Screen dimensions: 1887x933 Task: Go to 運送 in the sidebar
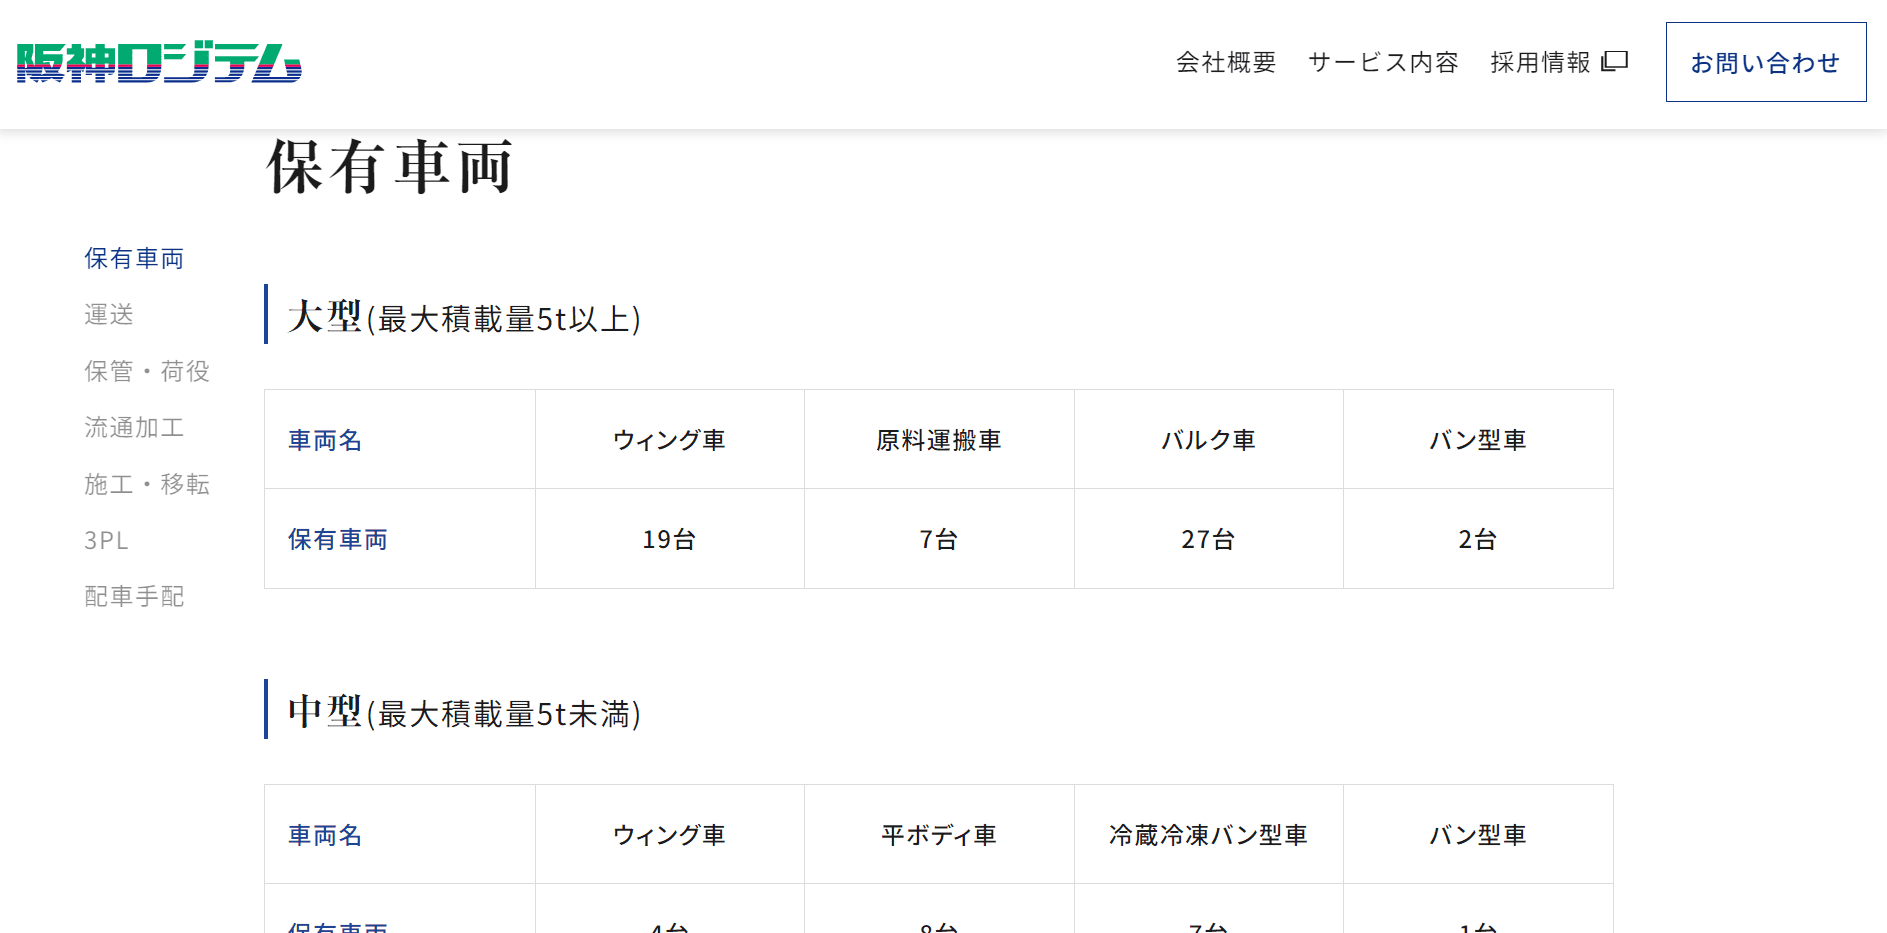pos(109,315)
